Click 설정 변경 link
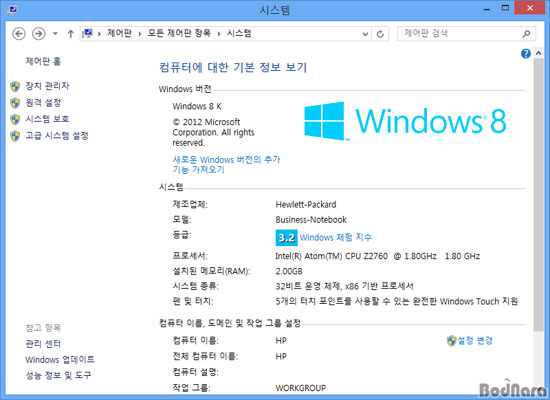 tap(475, 340)
